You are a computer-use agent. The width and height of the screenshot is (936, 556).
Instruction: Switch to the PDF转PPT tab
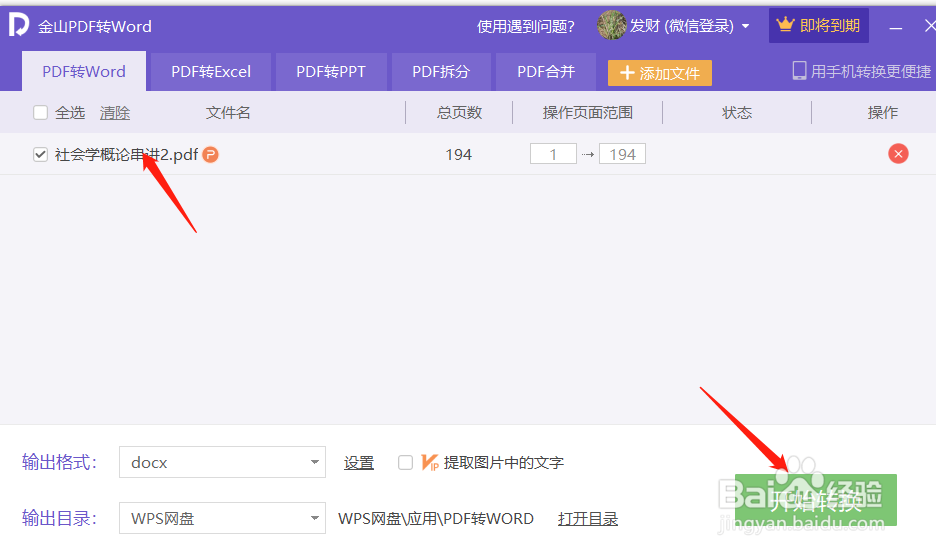tap(331, 72)
